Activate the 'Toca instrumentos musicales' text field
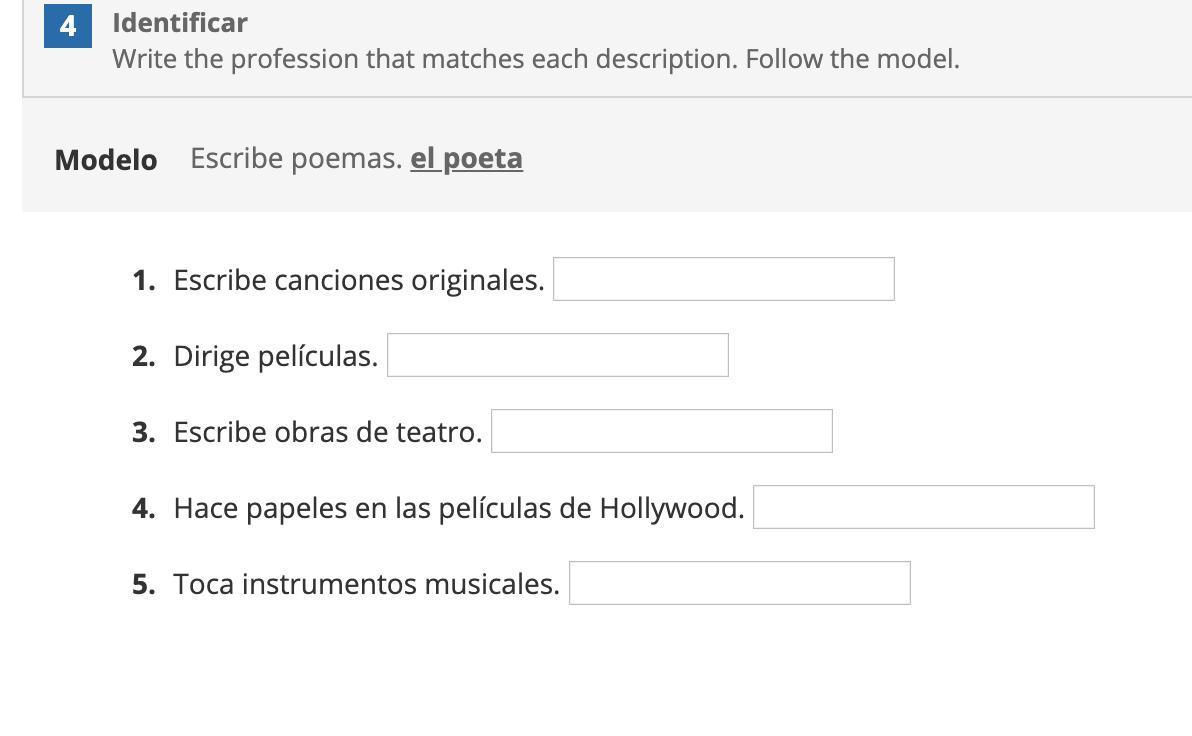1192x736 pixels. coord(739,583)
